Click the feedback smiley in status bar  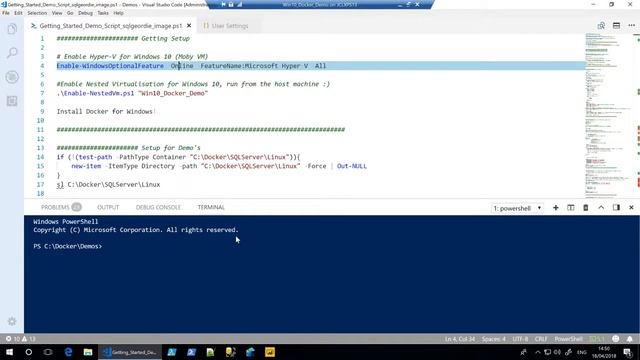[x=616, y=339]
